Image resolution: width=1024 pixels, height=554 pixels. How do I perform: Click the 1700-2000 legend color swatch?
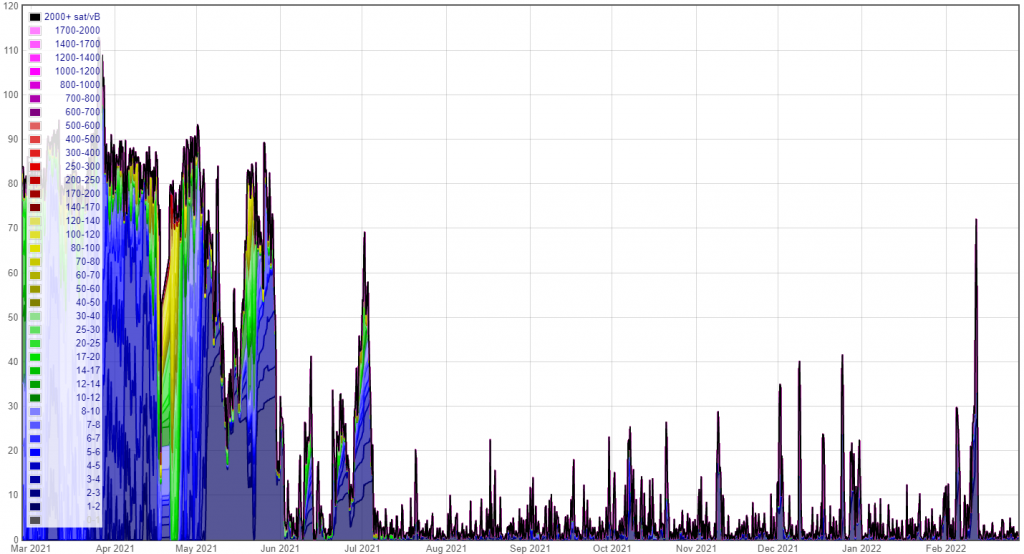tap(35, 31)
